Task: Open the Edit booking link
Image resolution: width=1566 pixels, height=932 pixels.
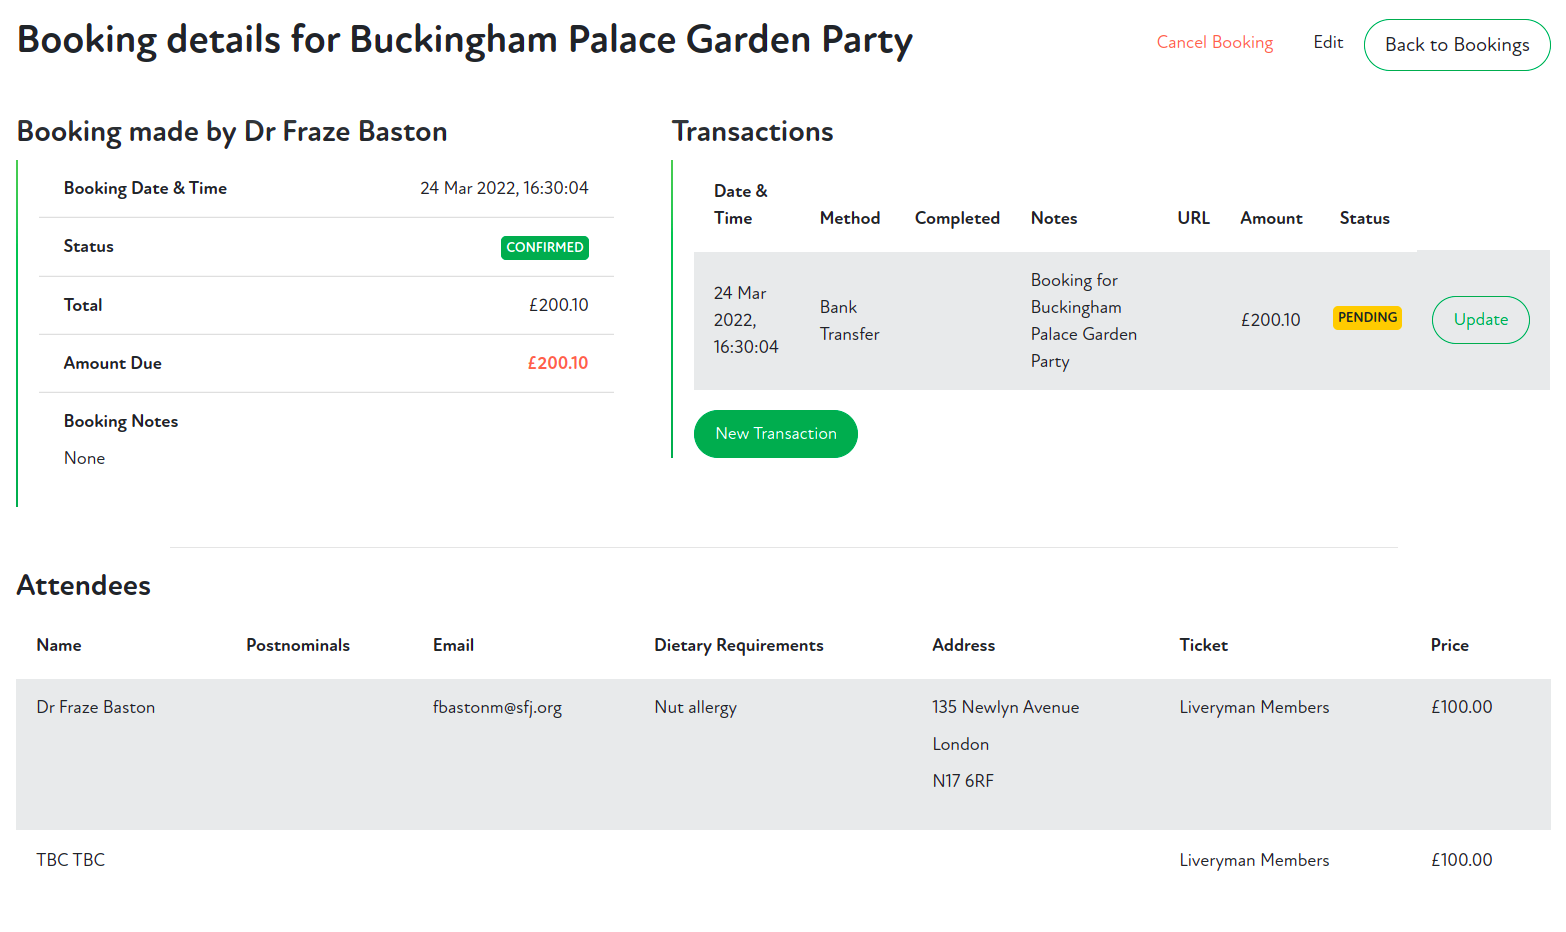Action: [x=1327, y=42]
